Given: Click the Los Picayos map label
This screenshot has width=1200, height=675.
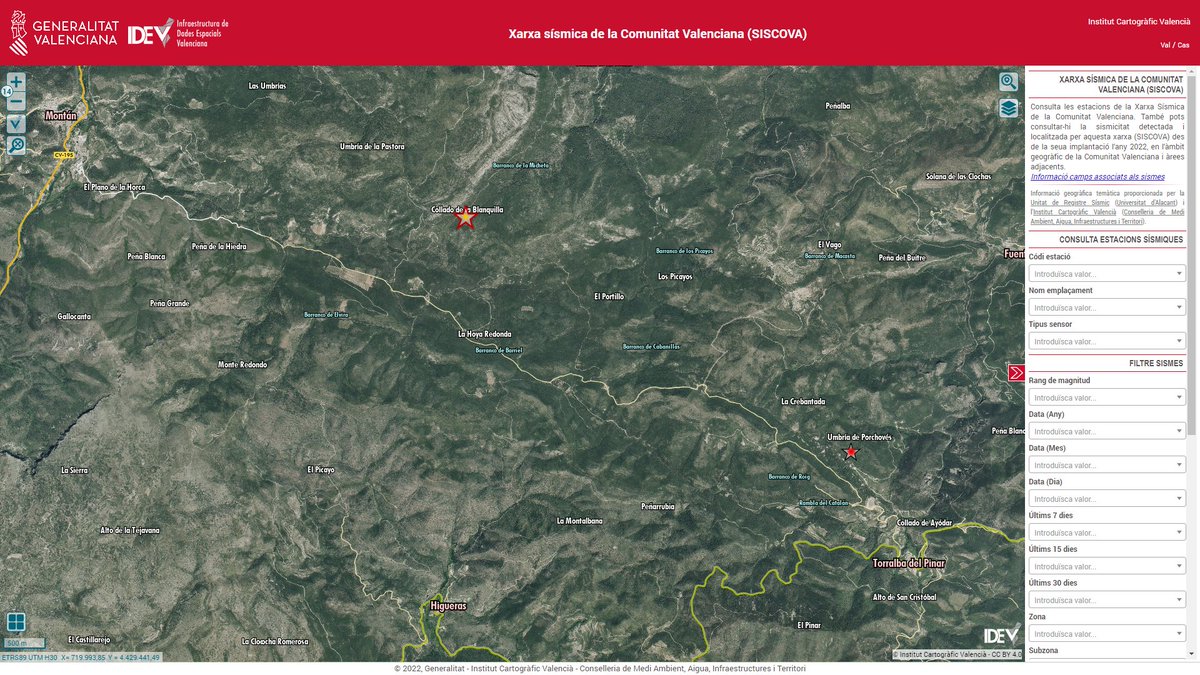Looking at the screenshot, I should pos(675,276).
